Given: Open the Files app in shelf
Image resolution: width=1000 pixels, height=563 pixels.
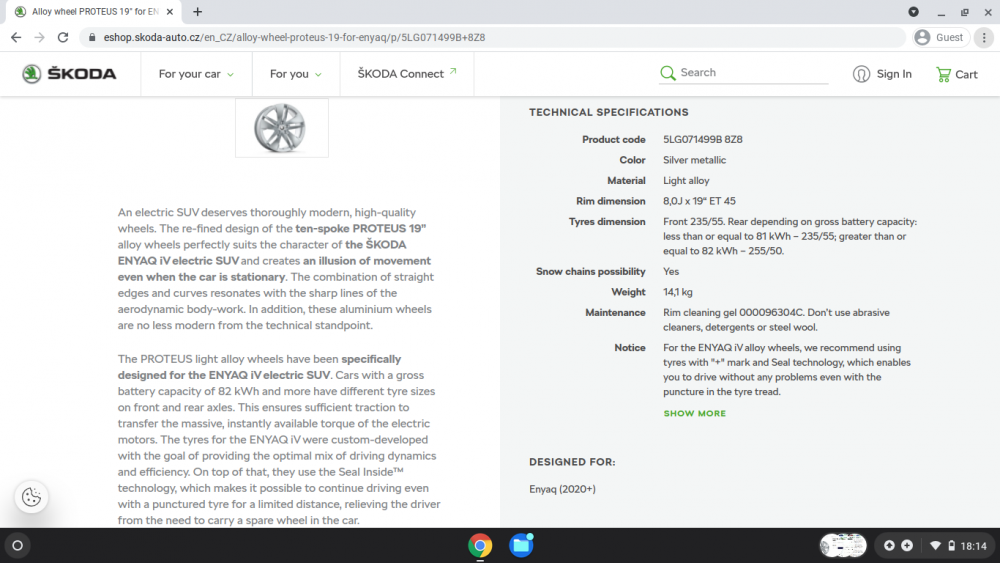Looking at the screenshot, I should coord(521,546).
